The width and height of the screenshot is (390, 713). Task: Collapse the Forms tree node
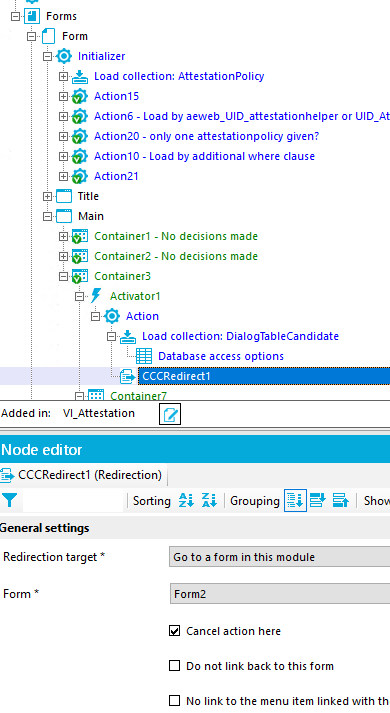coord(15,16)
